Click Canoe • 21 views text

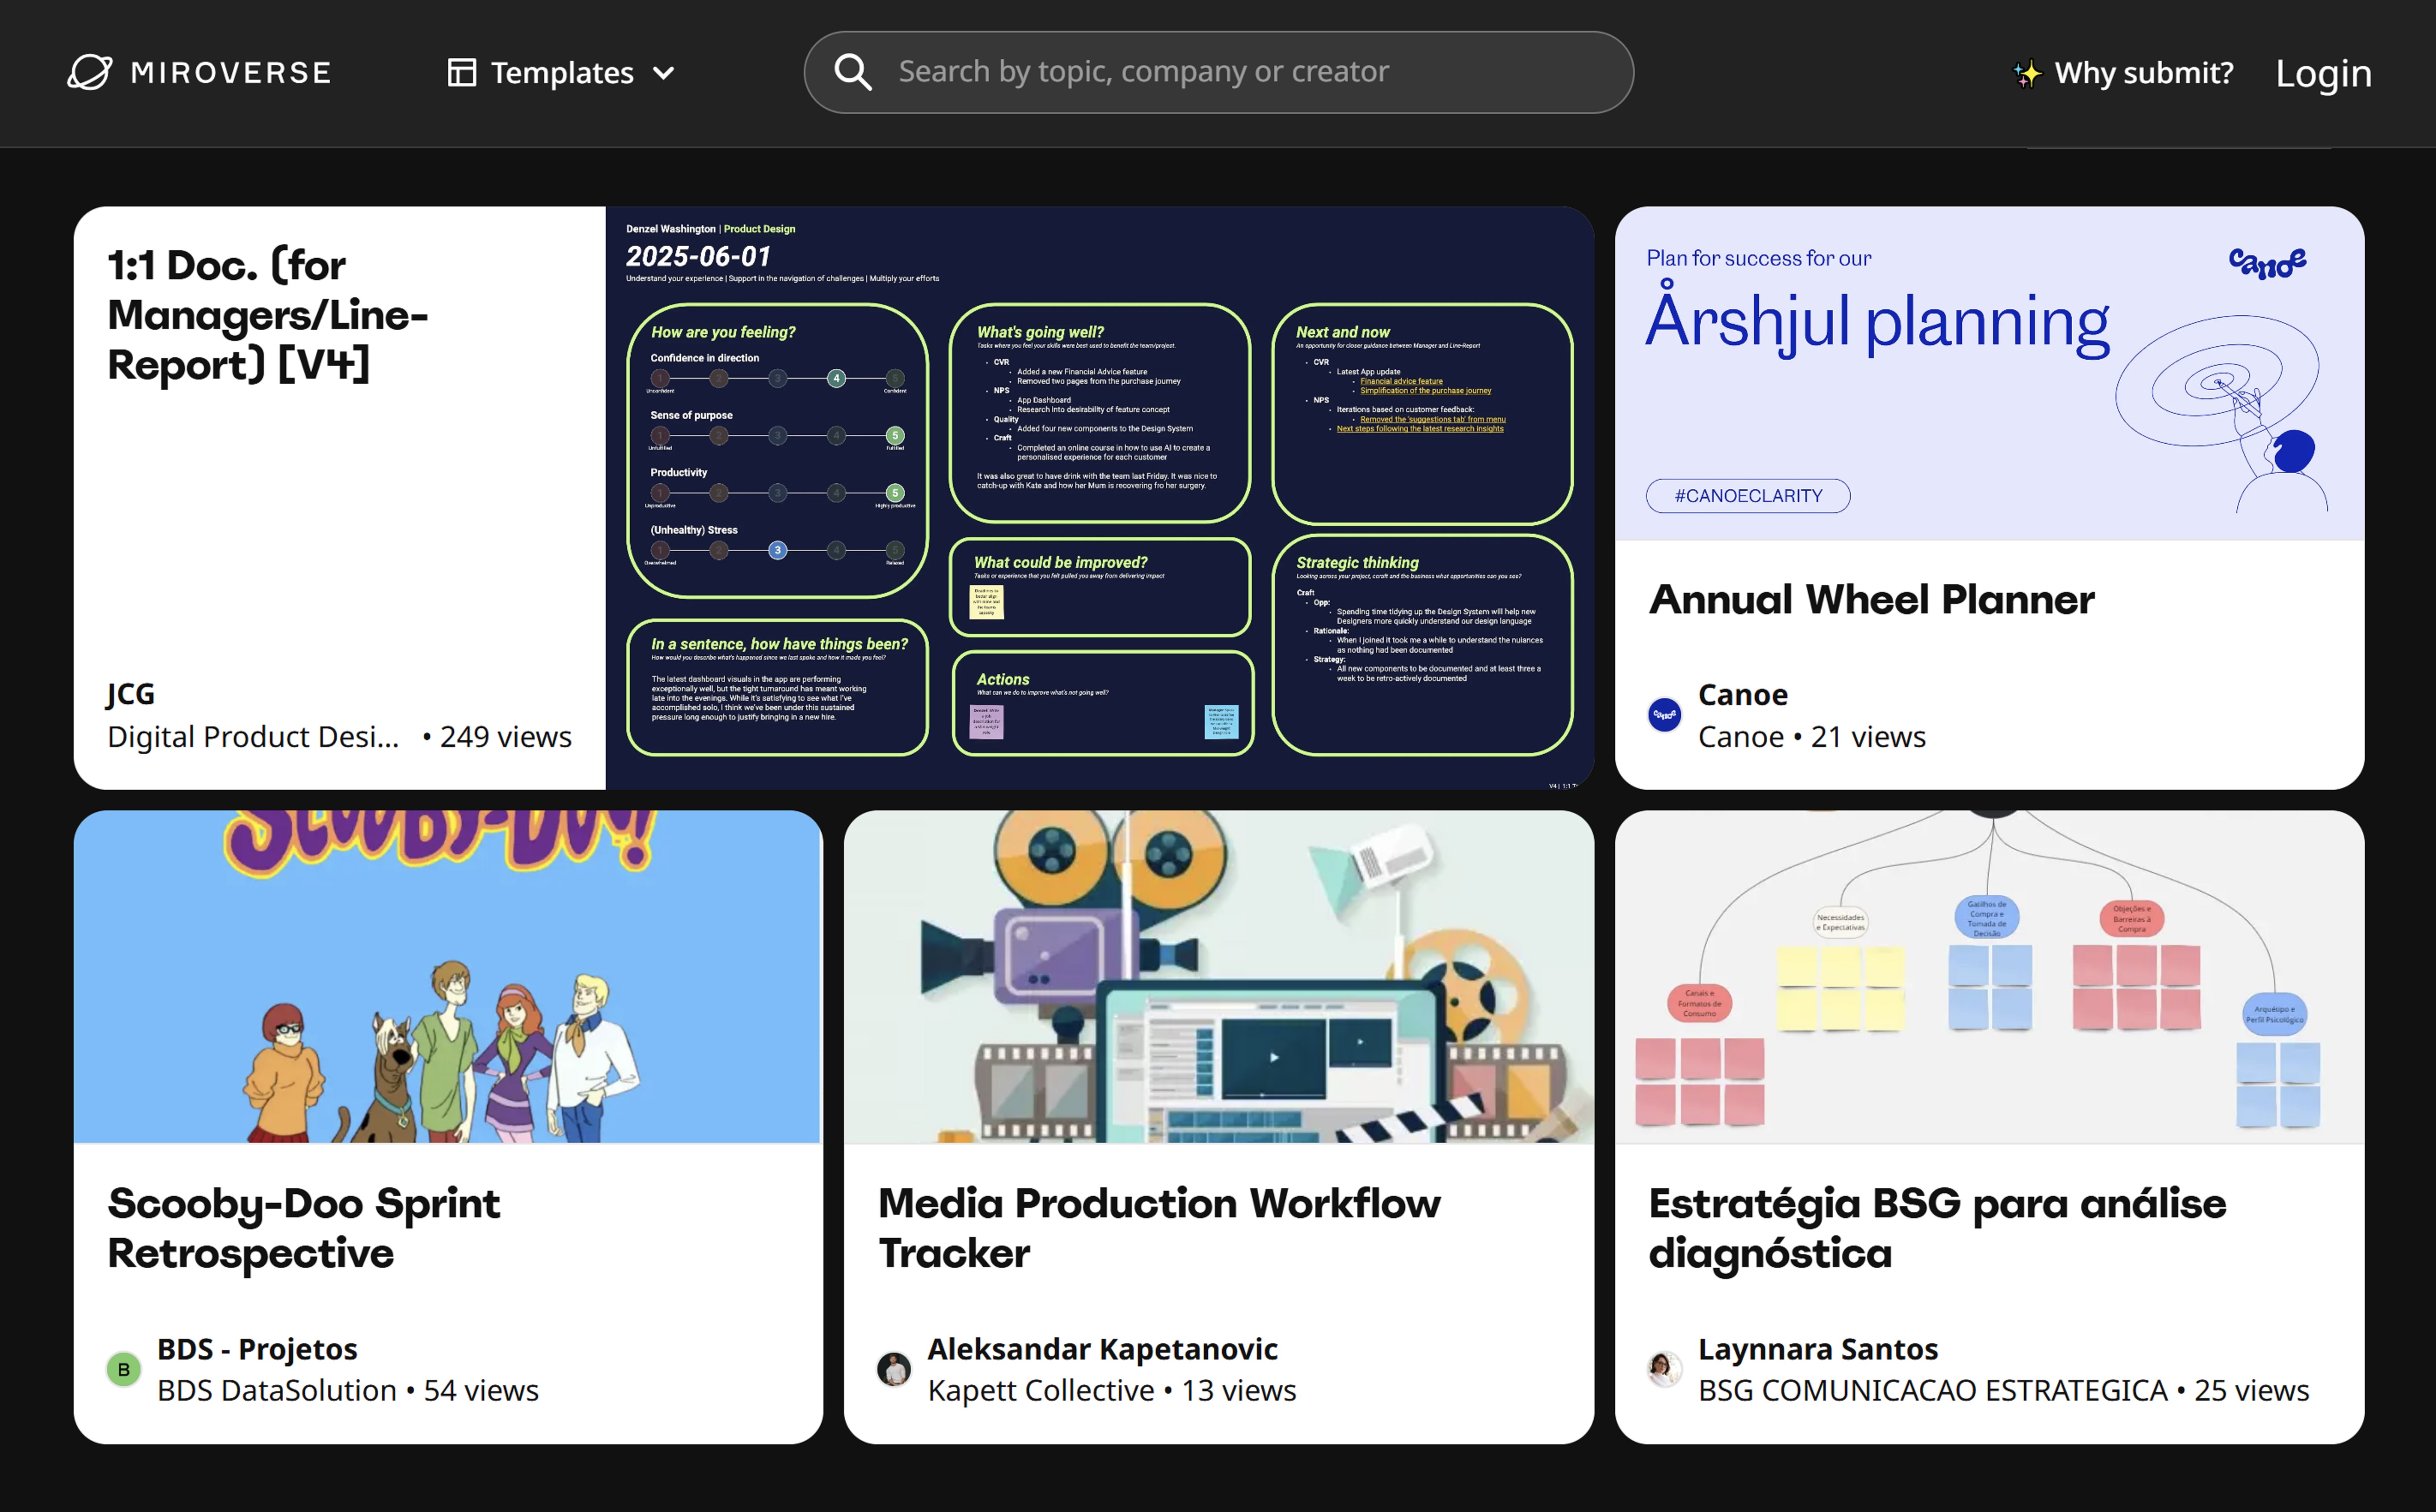[x=1811, y=737]
